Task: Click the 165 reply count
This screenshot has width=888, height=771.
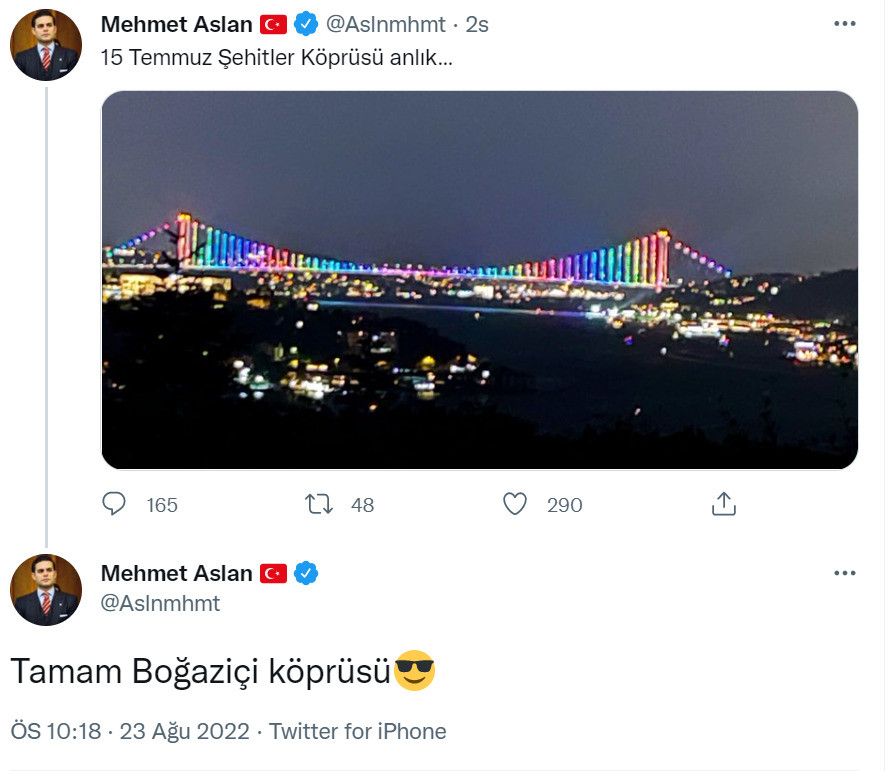Action: click(x=162, y=505)
